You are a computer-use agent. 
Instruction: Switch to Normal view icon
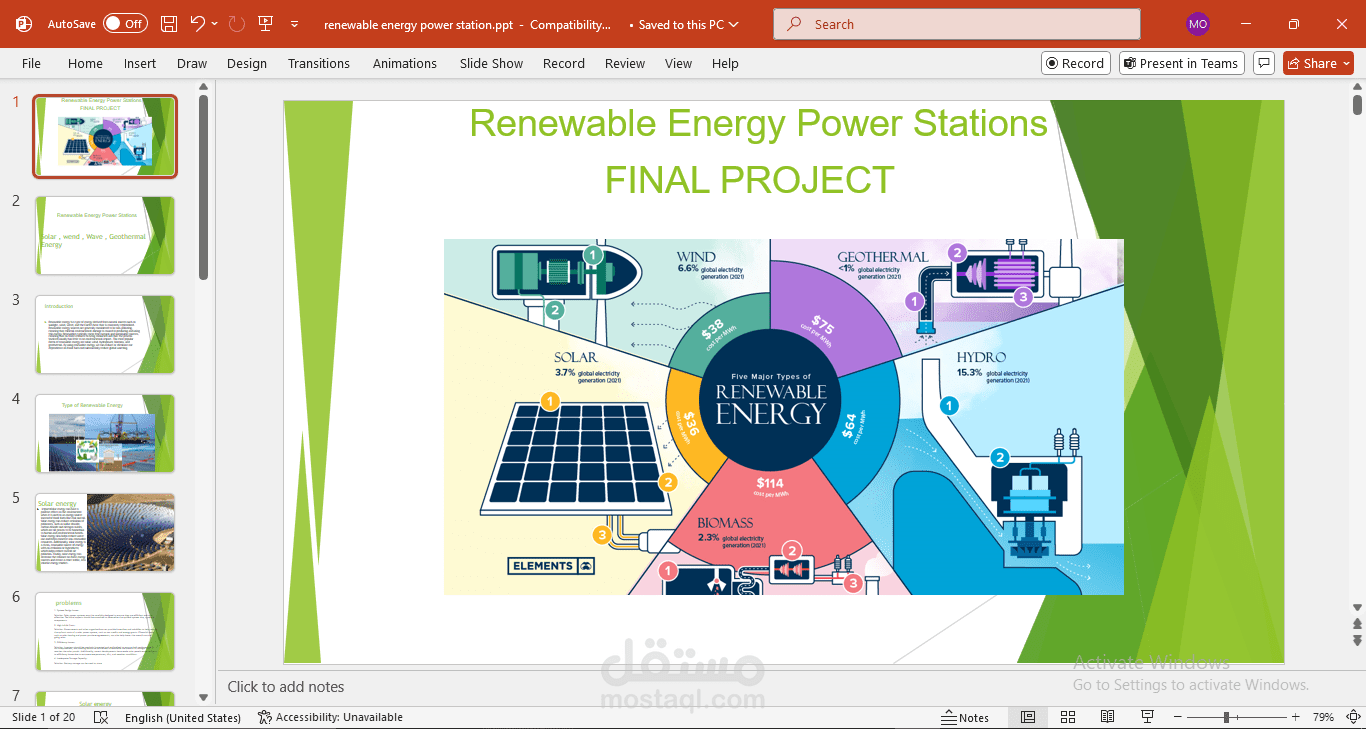(x=1028, y=717)
